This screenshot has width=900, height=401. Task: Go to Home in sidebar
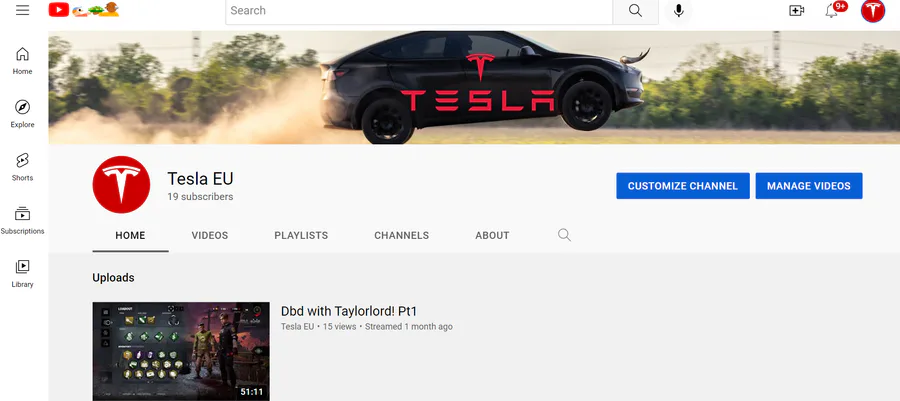pos(22,61)
